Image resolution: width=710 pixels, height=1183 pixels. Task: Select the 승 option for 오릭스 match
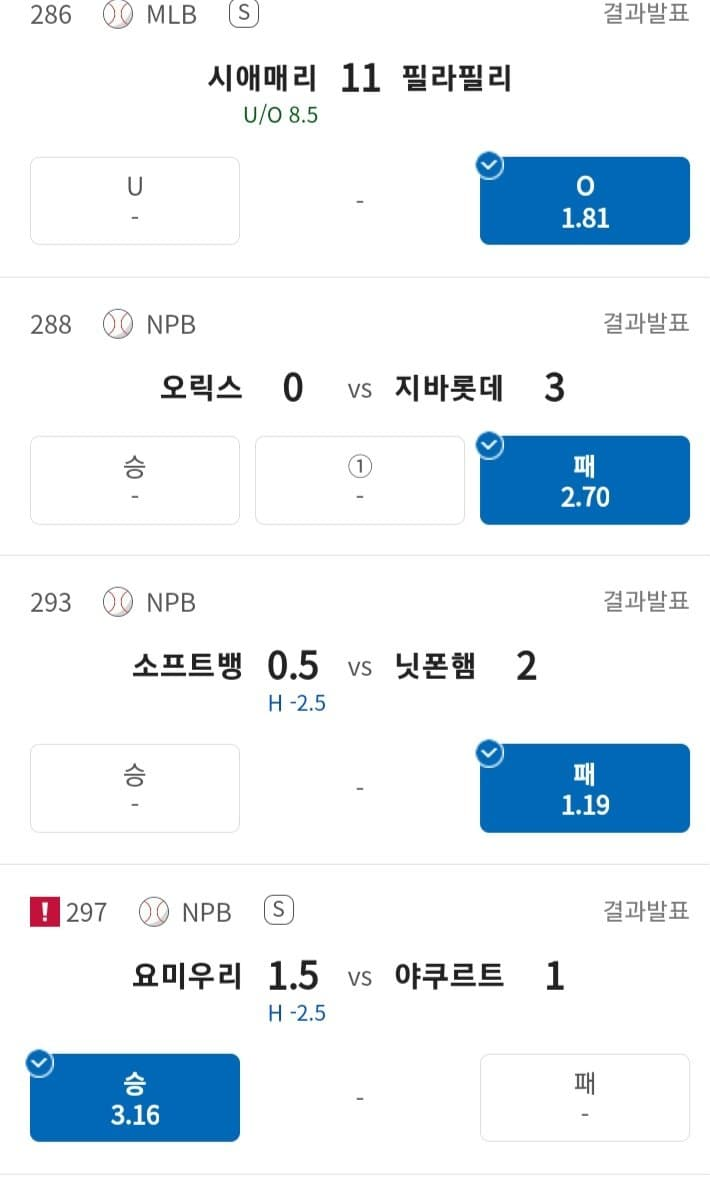(x=135, y=480)
